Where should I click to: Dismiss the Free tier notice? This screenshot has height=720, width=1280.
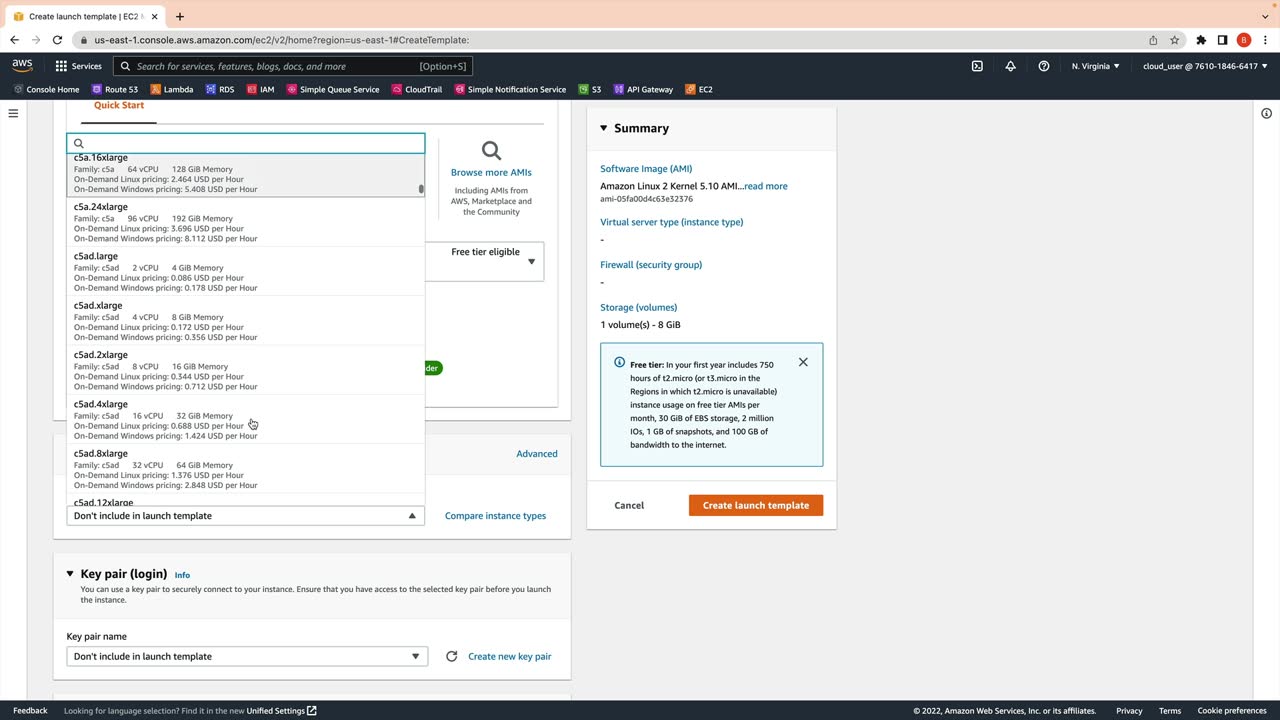point(803,362)
